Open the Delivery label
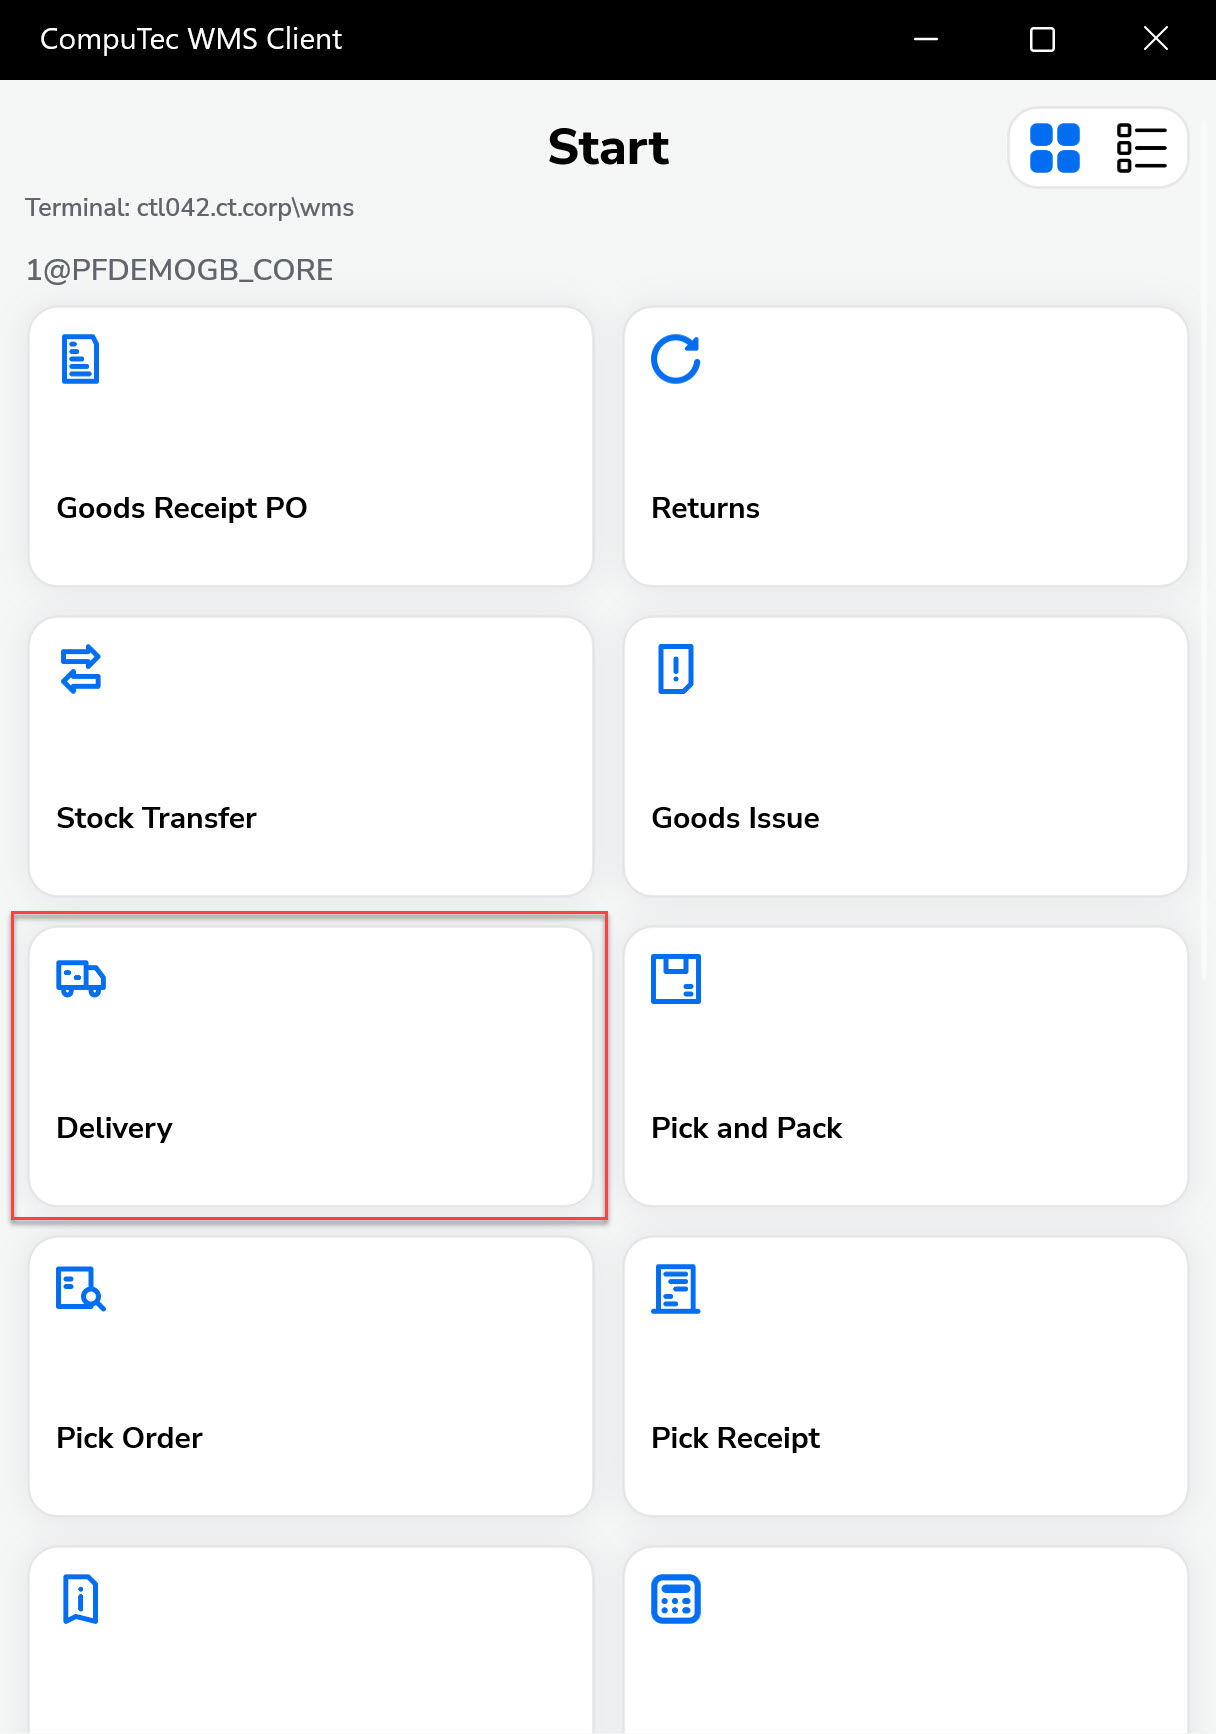The height and width of the screenshot is (1734, 1216). [x=114, y=1128]
